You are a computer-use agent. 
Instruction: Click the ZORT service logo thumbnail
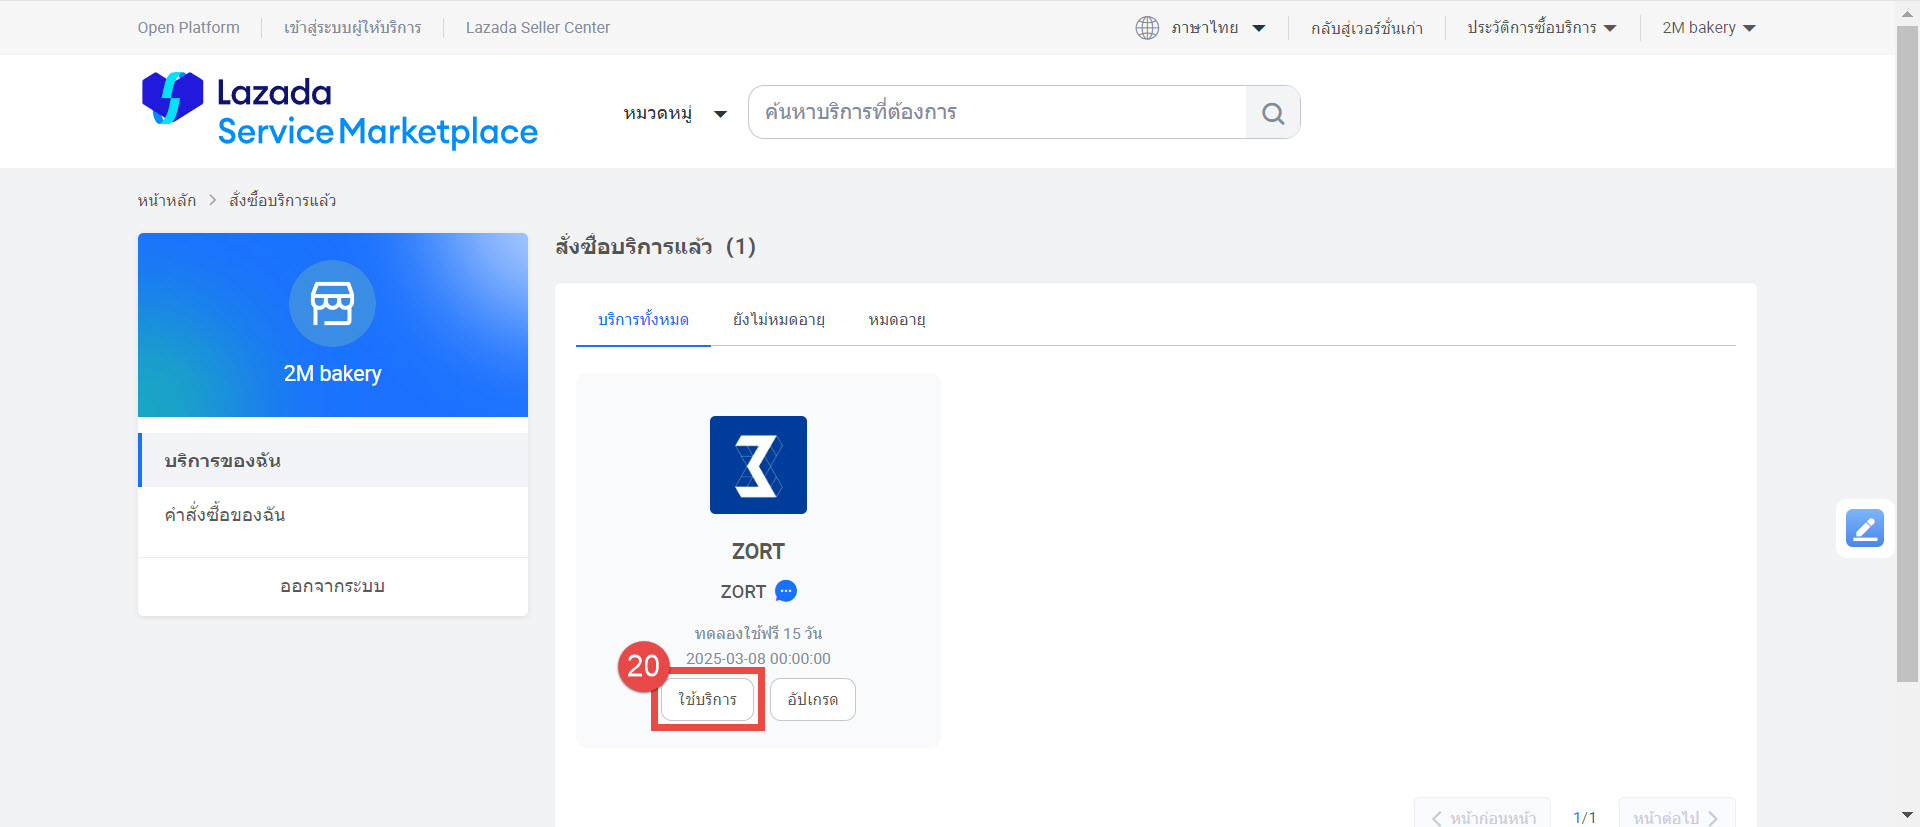758,465
